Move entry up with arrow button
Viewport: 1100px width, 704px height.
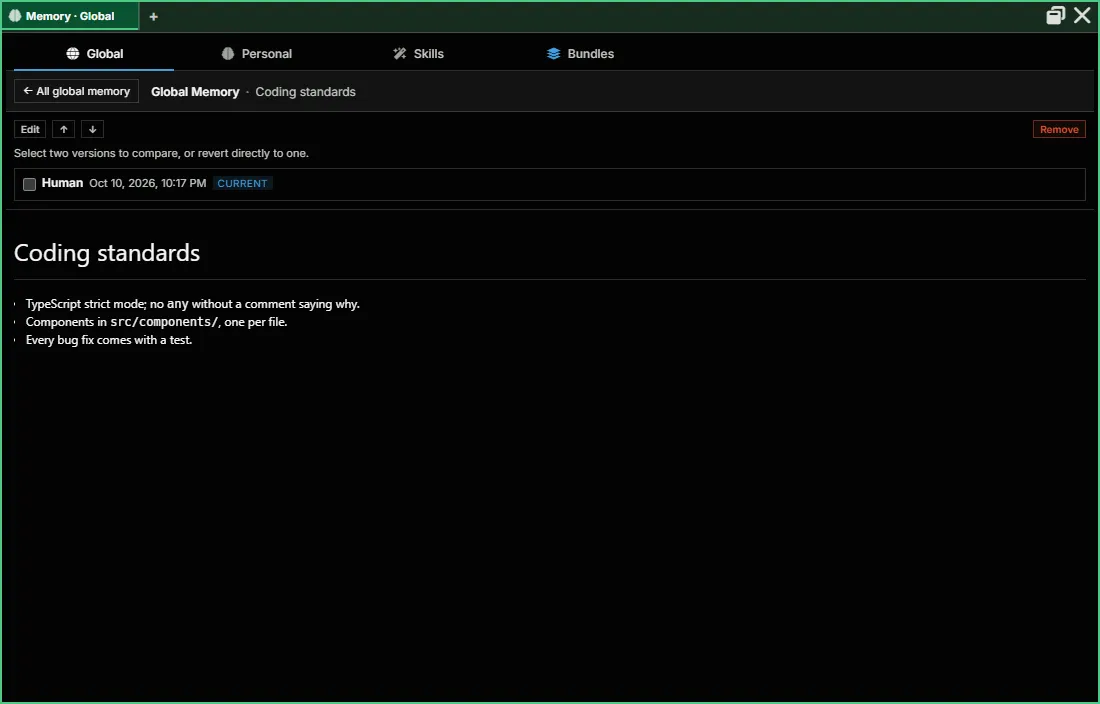tap(64, 129)
